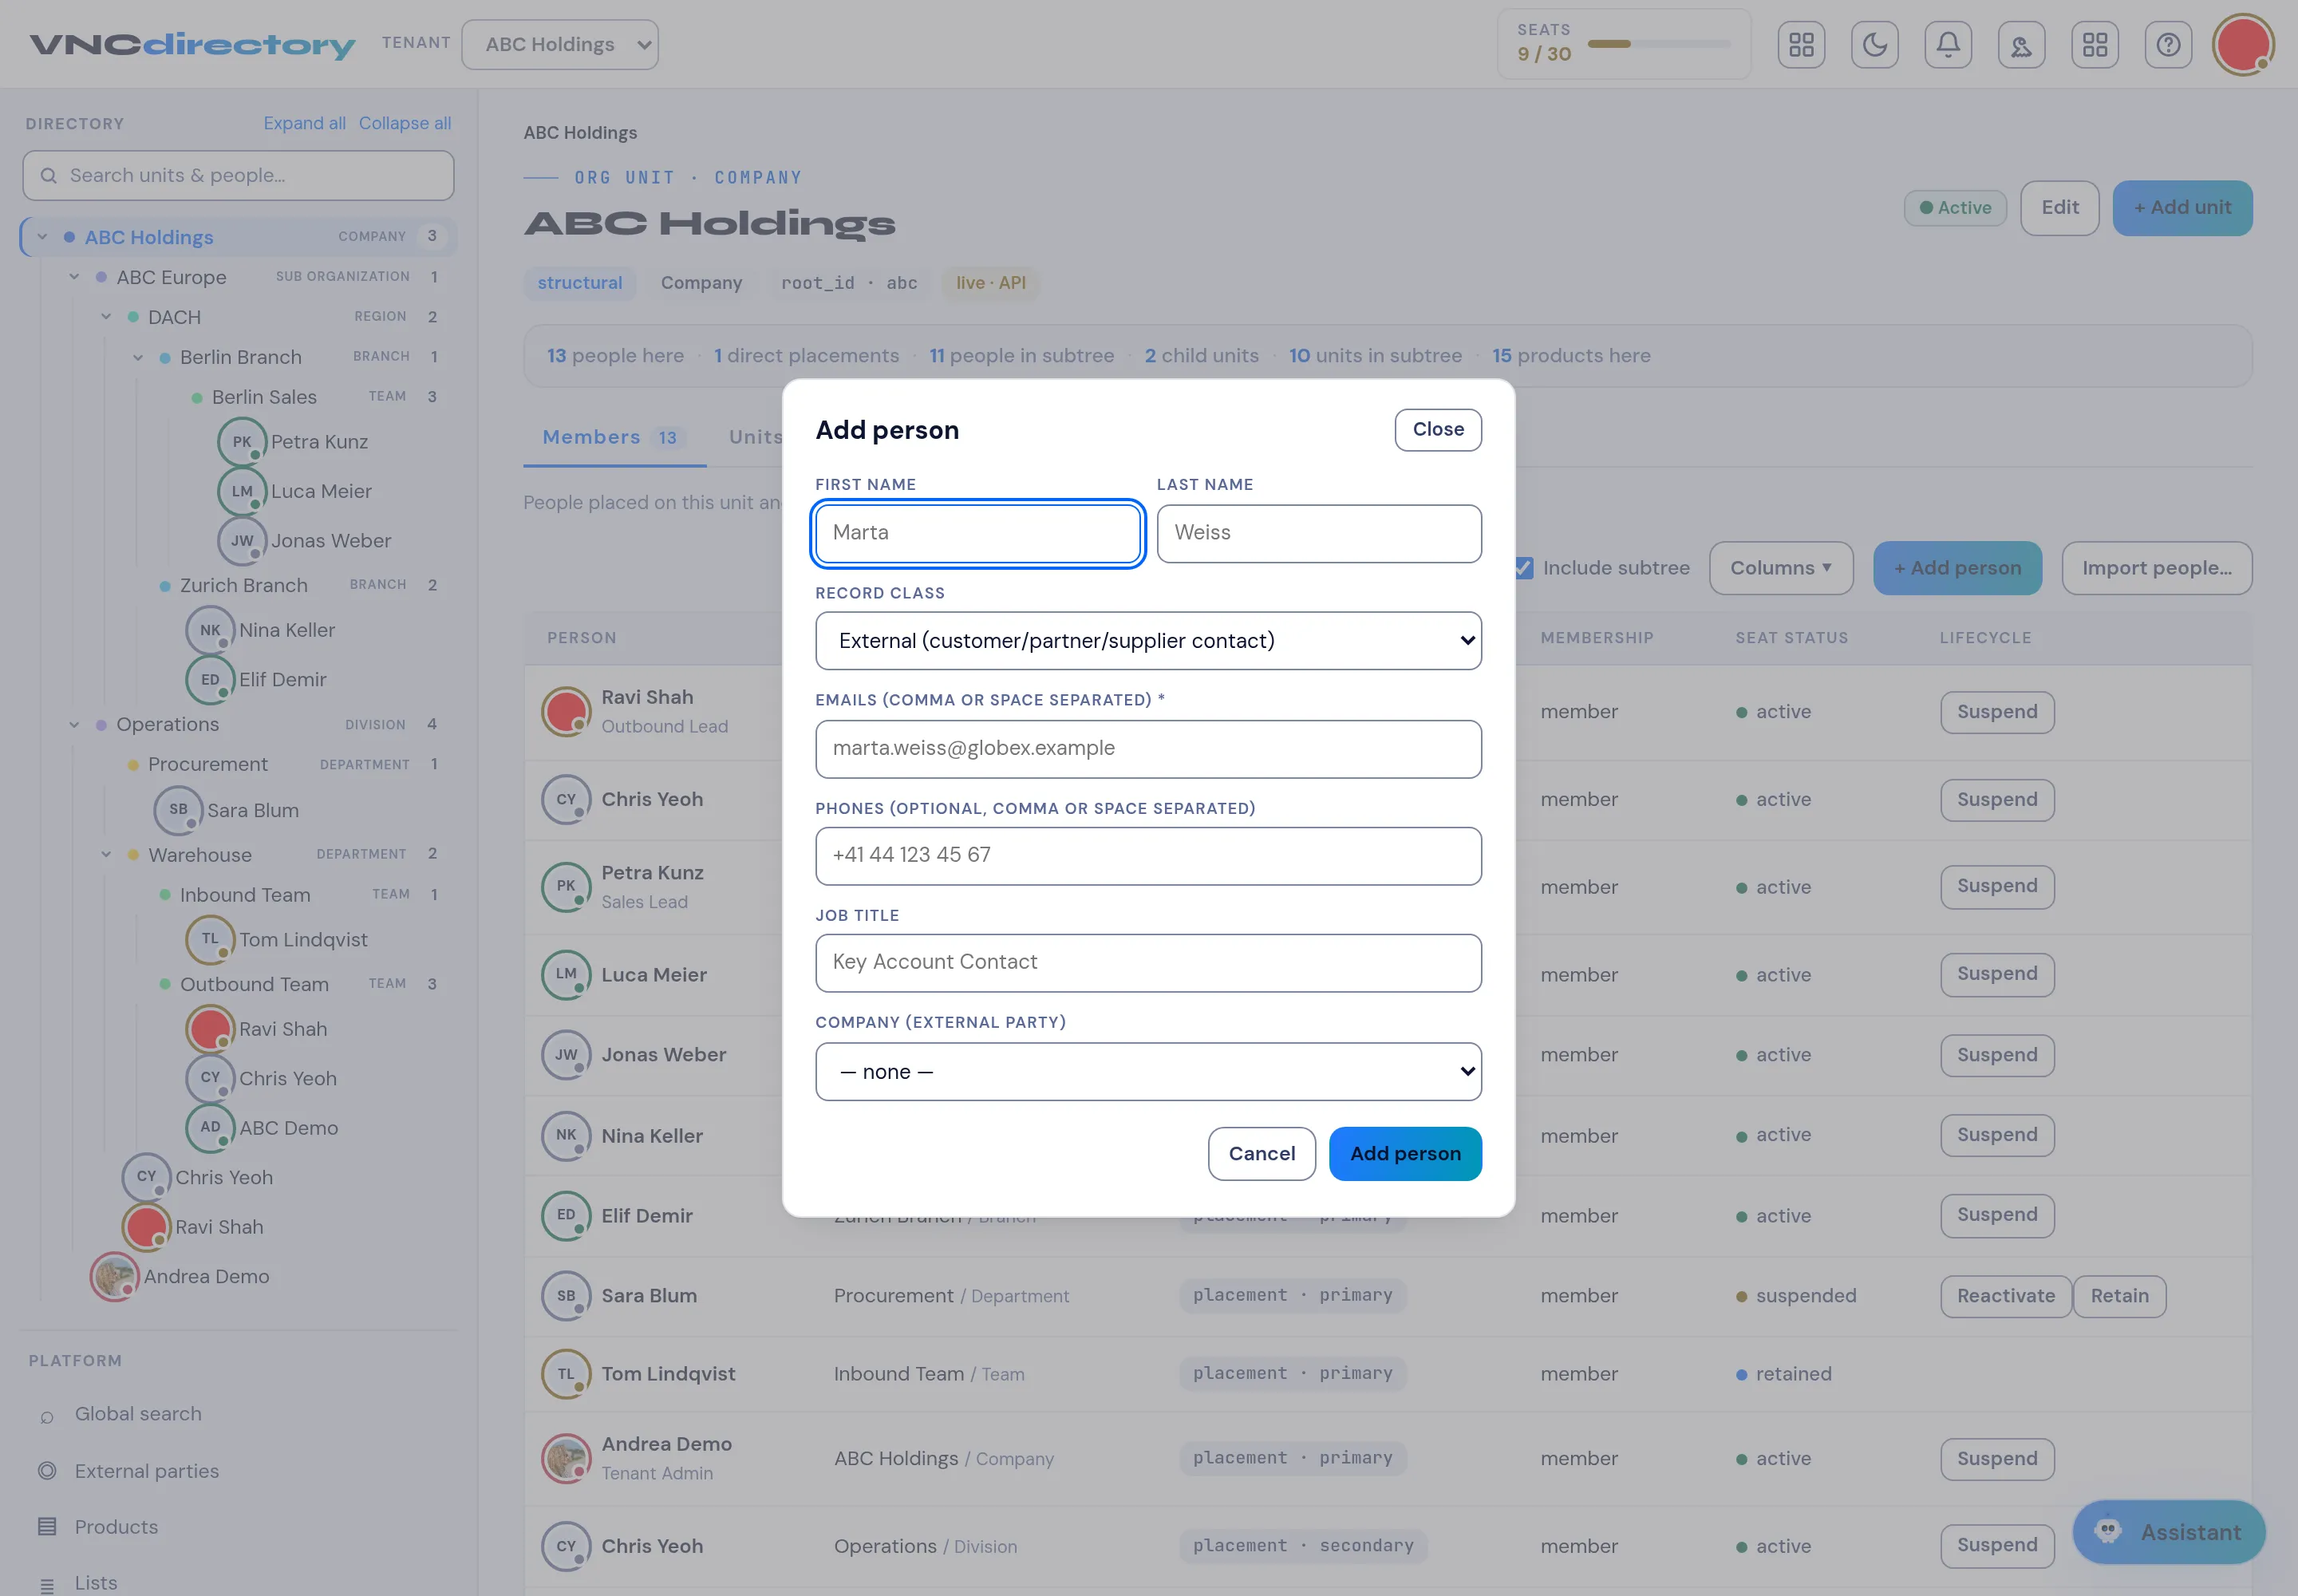2298x1596 pixels.
Task: Click Andrea Demo photo avatar in table
Action: pyautogui.click(x=566, y=1459)
